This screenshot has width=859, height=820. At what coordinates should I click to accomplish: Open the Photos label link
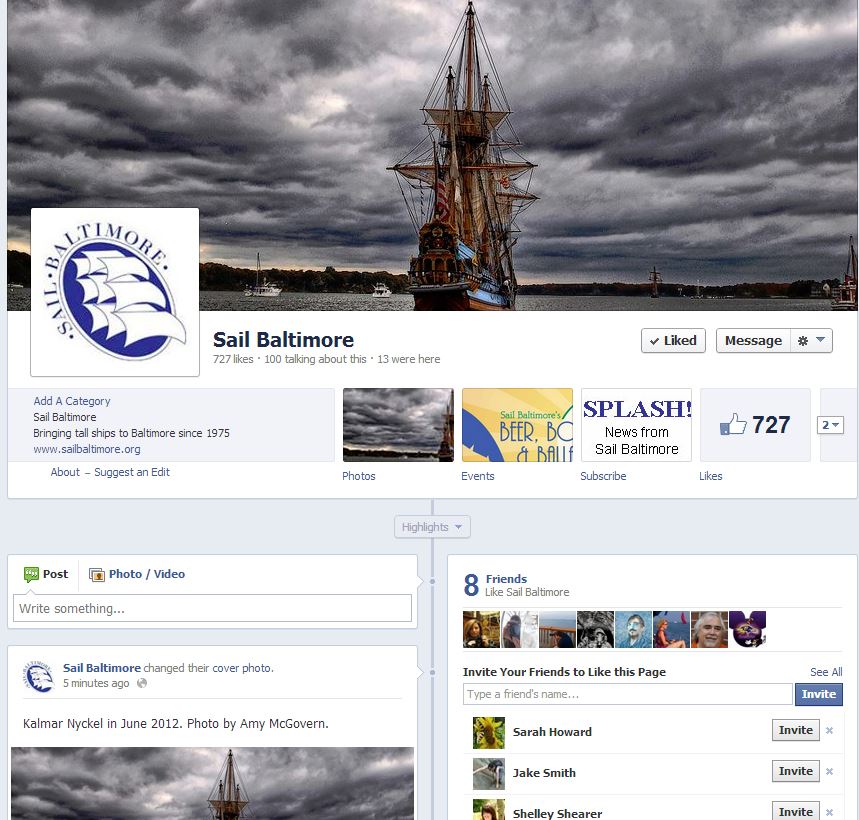click(359, 476)
